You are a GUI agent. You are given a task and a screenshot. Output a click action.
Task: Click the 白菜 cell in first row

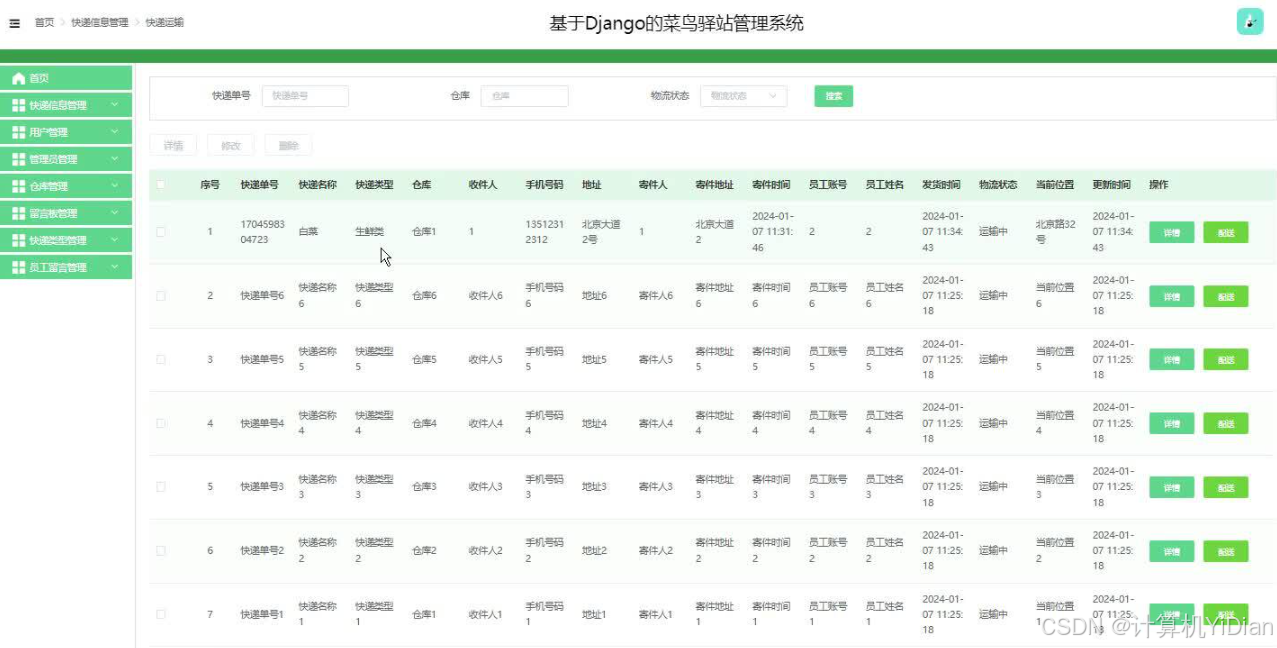[308, 232]
